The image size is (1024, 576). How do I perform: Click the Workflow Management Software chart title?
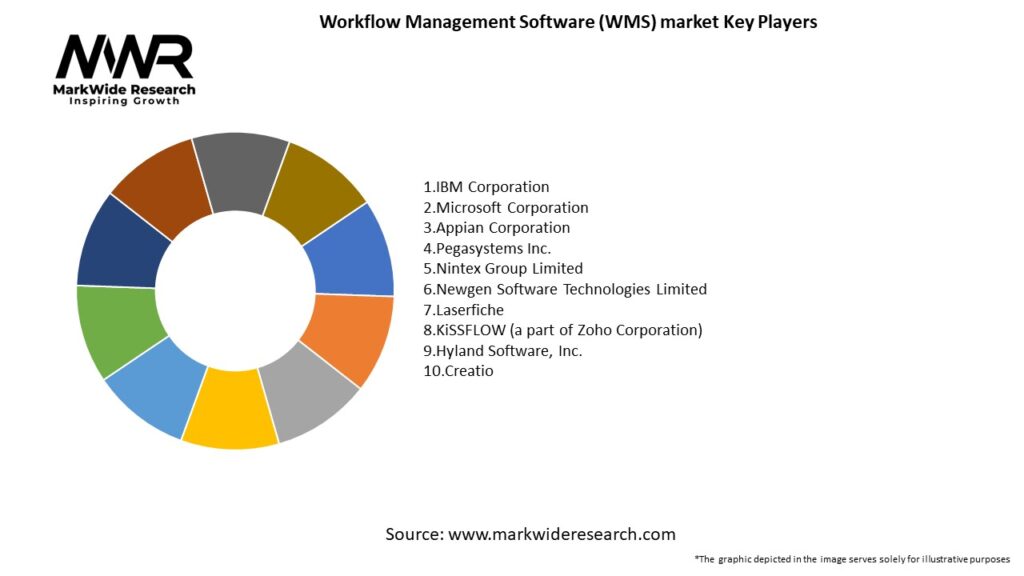(x=568, y=22)
